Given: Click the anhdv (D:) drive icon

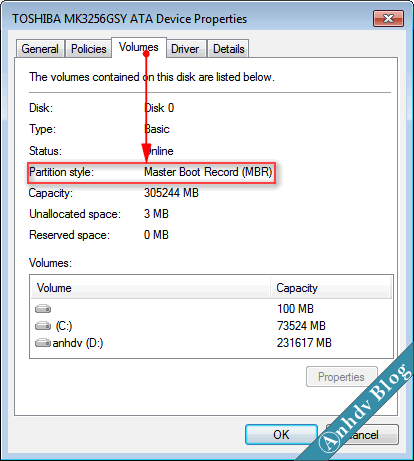Looking at the screenshot, I should point(43,343).
